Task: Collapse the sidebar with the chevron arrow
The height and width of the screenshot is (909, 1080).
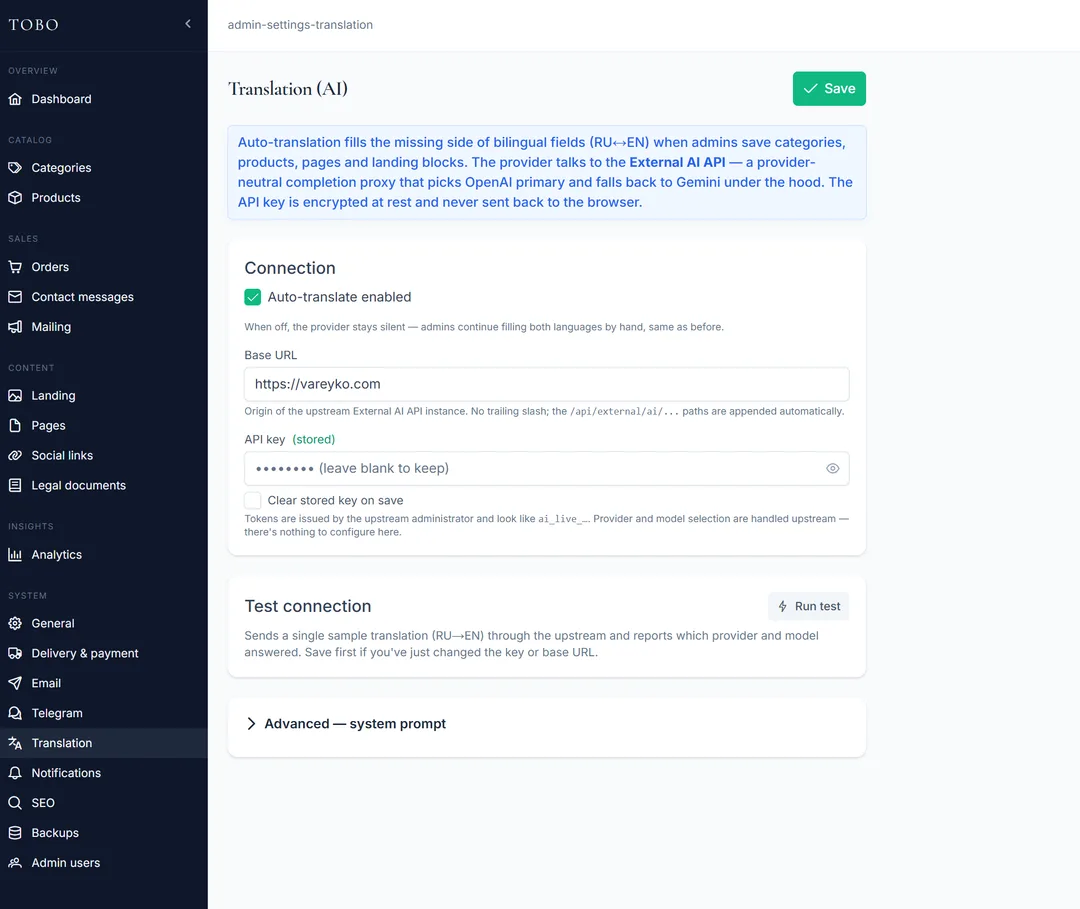Action: (x=188, y=23)
